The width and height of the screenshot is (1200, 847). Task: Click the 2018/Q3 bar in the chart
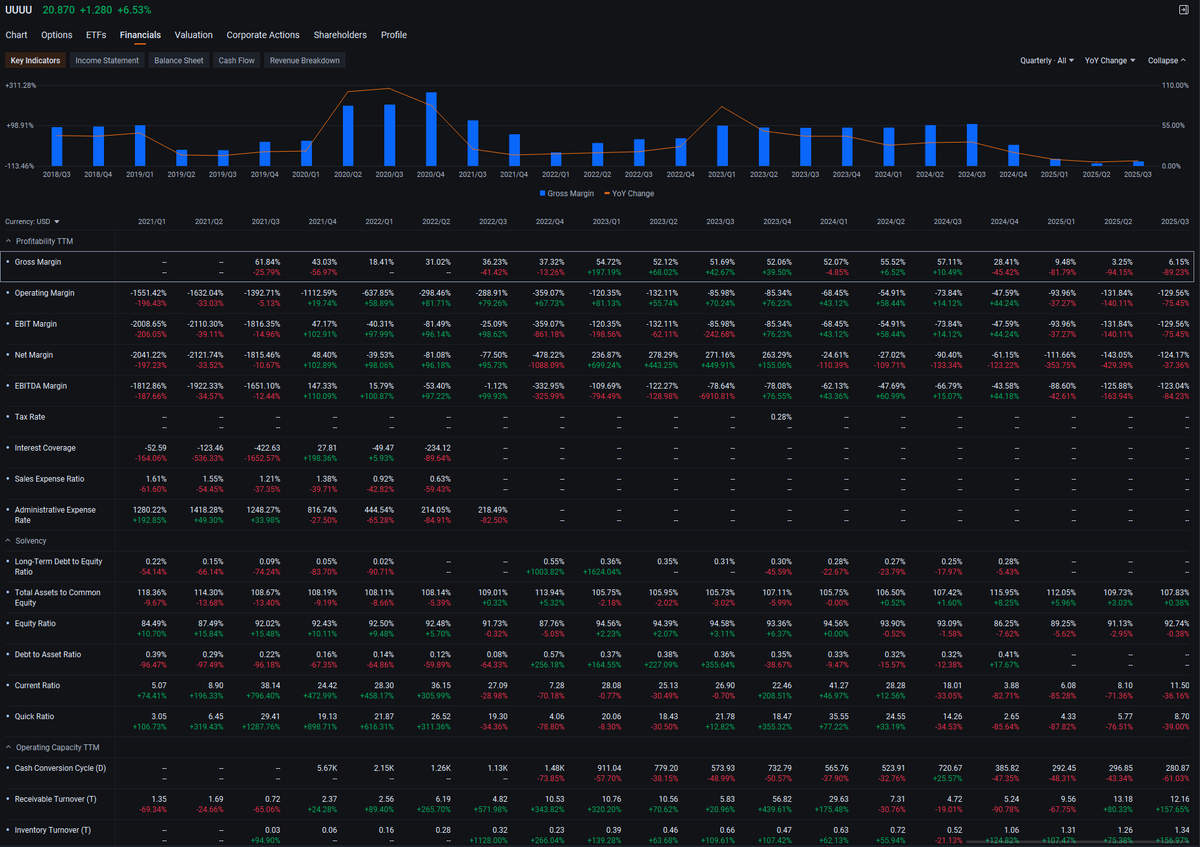tap(57, 147)
